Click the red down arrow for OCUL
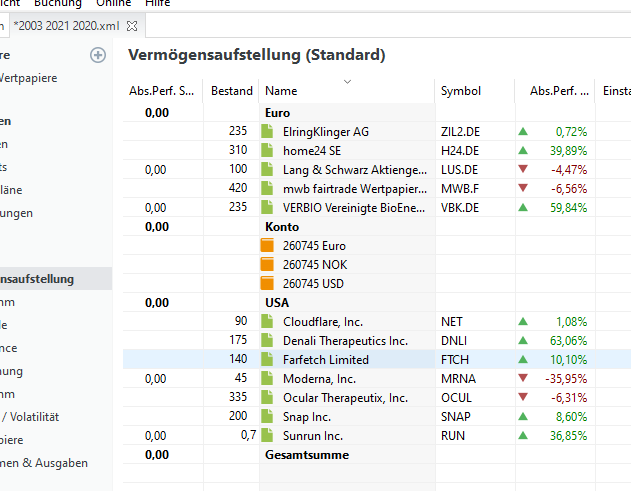This screenshot has width=631, height=491. 523,397
